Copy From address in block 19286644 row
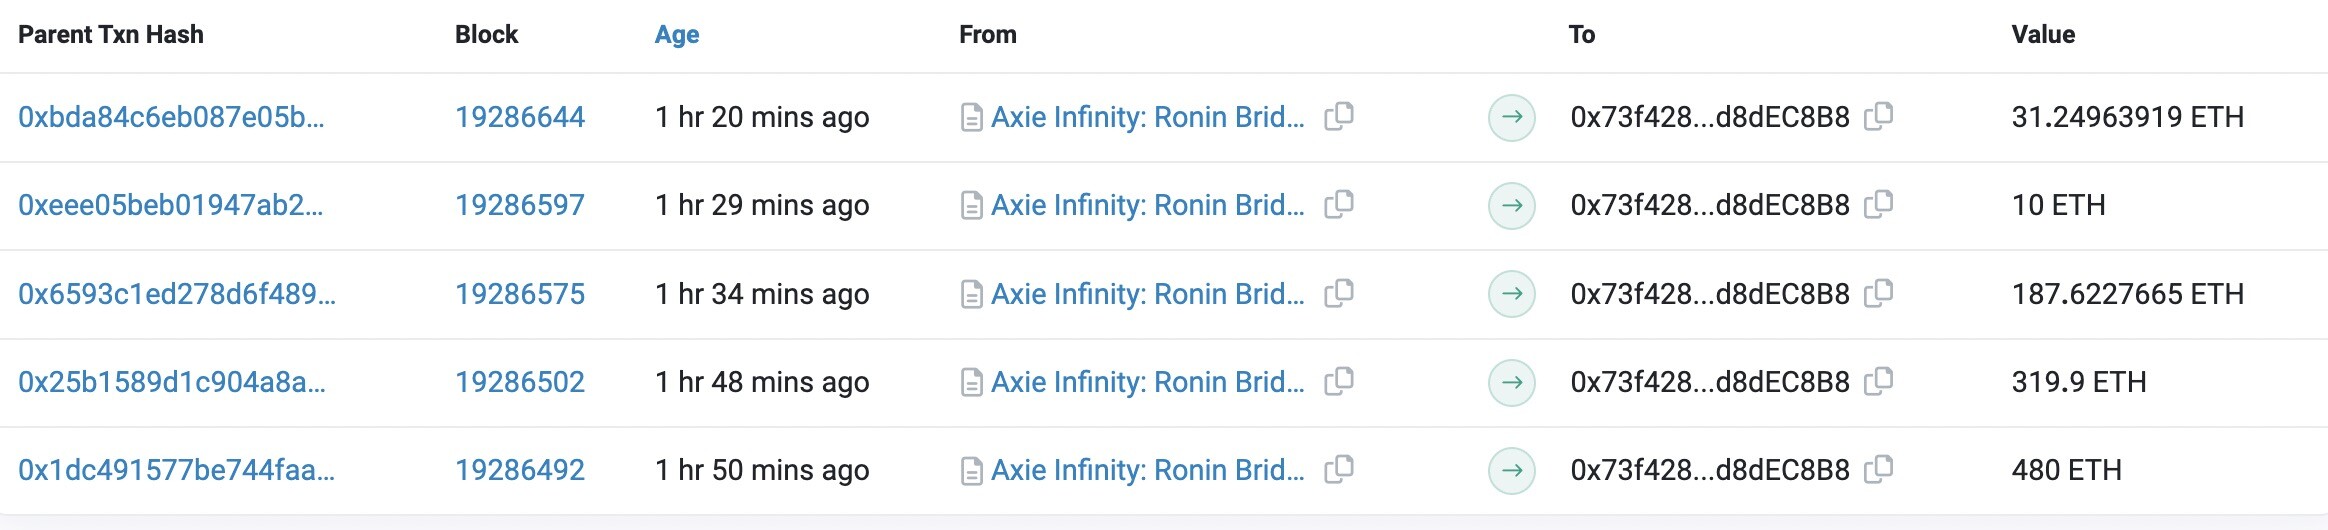This screenshot has width=2328, height=530. pos(1339,116)
